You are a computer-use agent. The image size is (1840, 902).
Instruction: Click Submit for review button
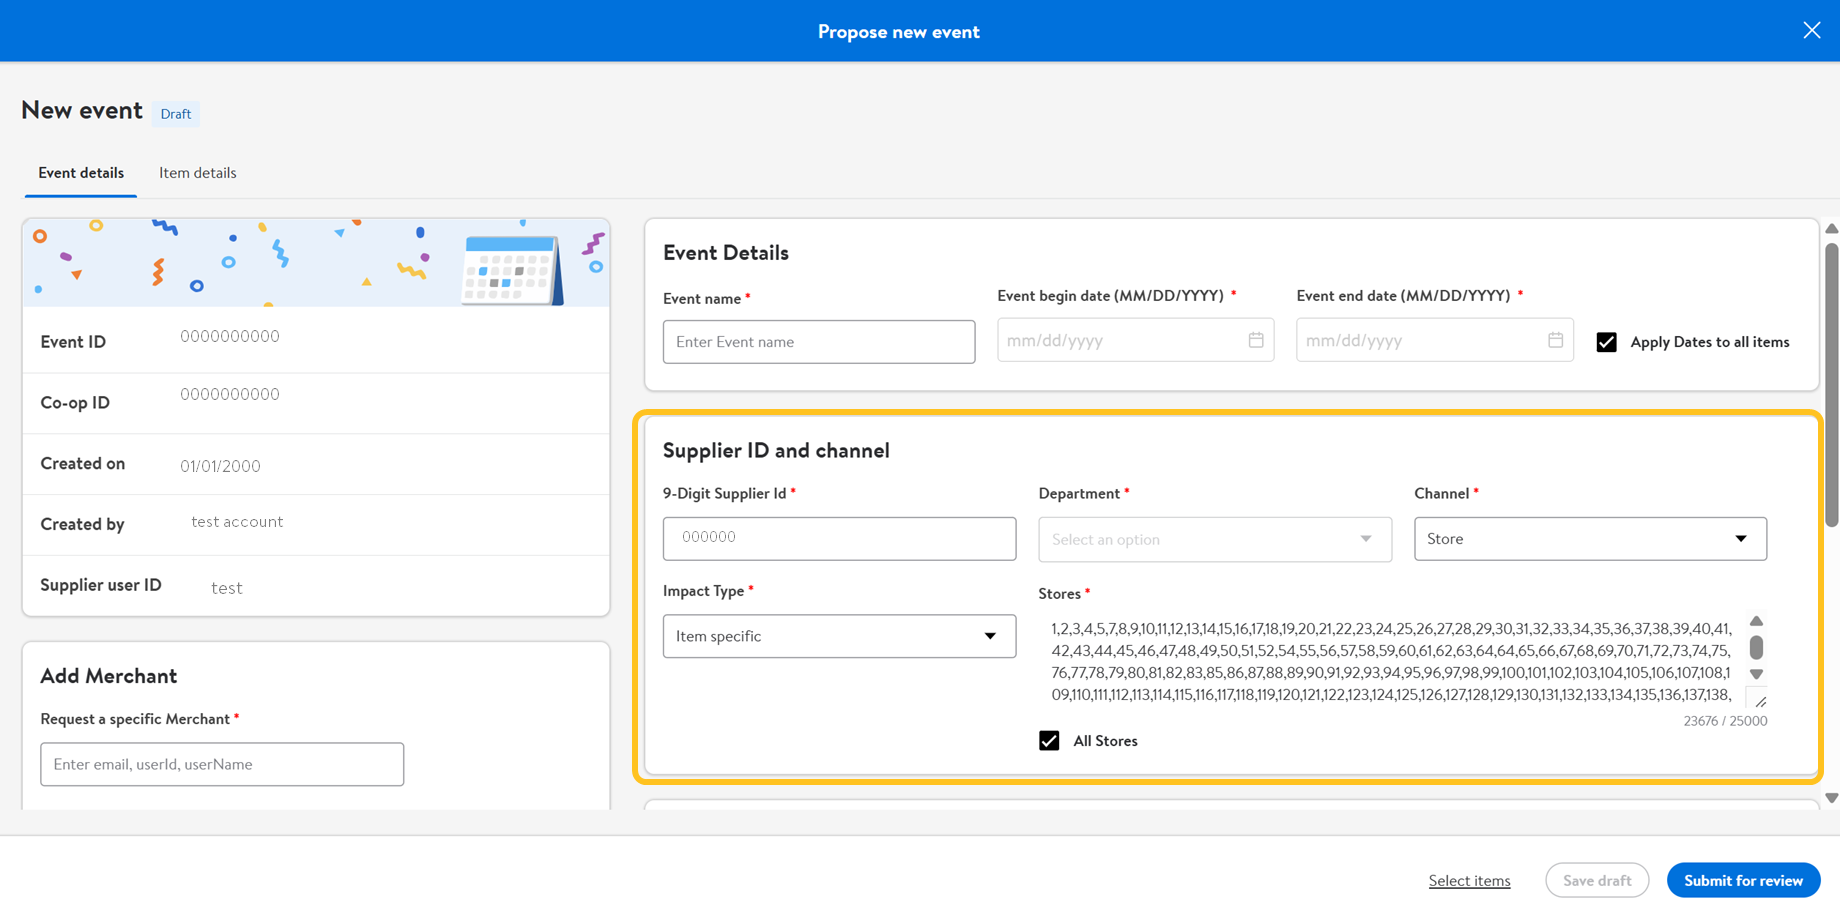[1742, 880]
